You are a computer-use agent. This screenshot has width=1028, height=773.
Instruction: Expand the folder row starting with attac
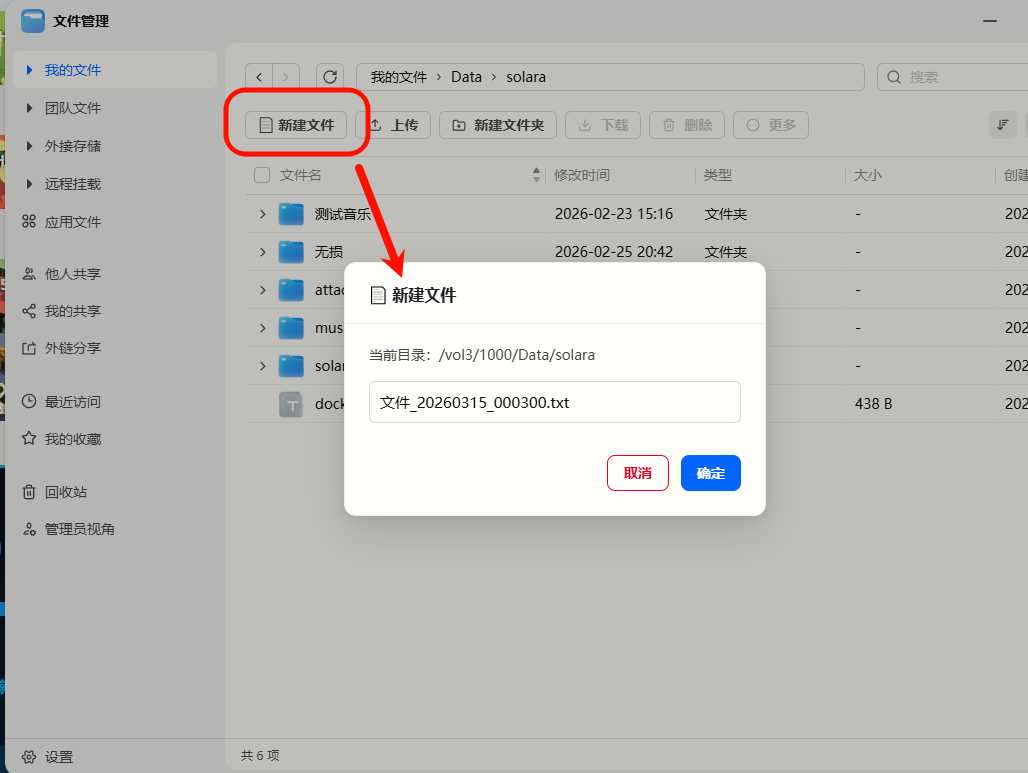[x=262, y=290]
